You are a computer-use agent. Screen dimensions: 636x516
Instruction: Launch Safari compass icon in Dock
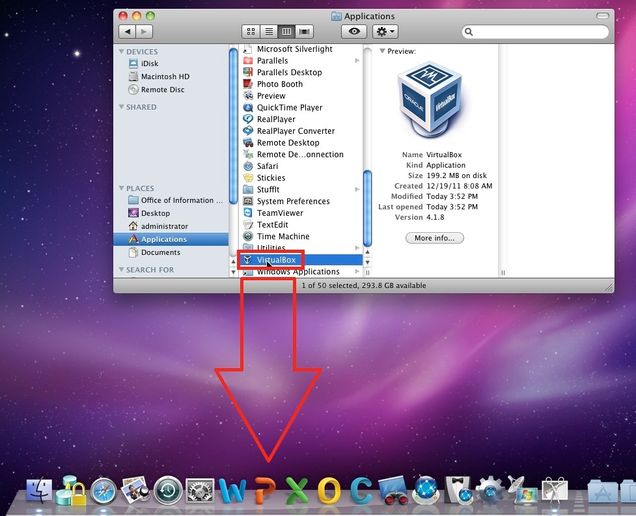tap(103, 491)
